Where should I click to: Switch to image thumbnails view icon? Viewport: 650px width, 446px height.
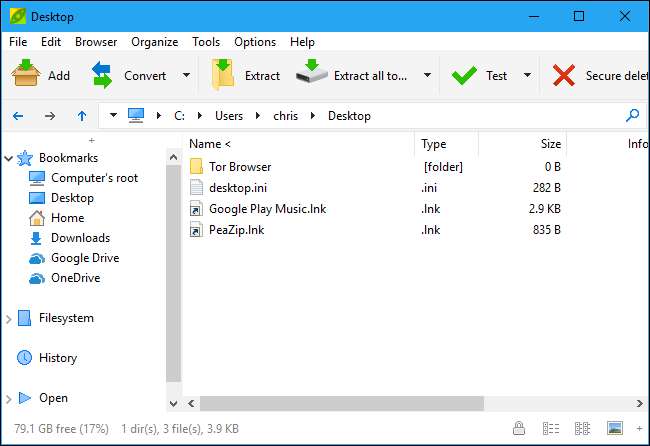click(x=614, y=428)
